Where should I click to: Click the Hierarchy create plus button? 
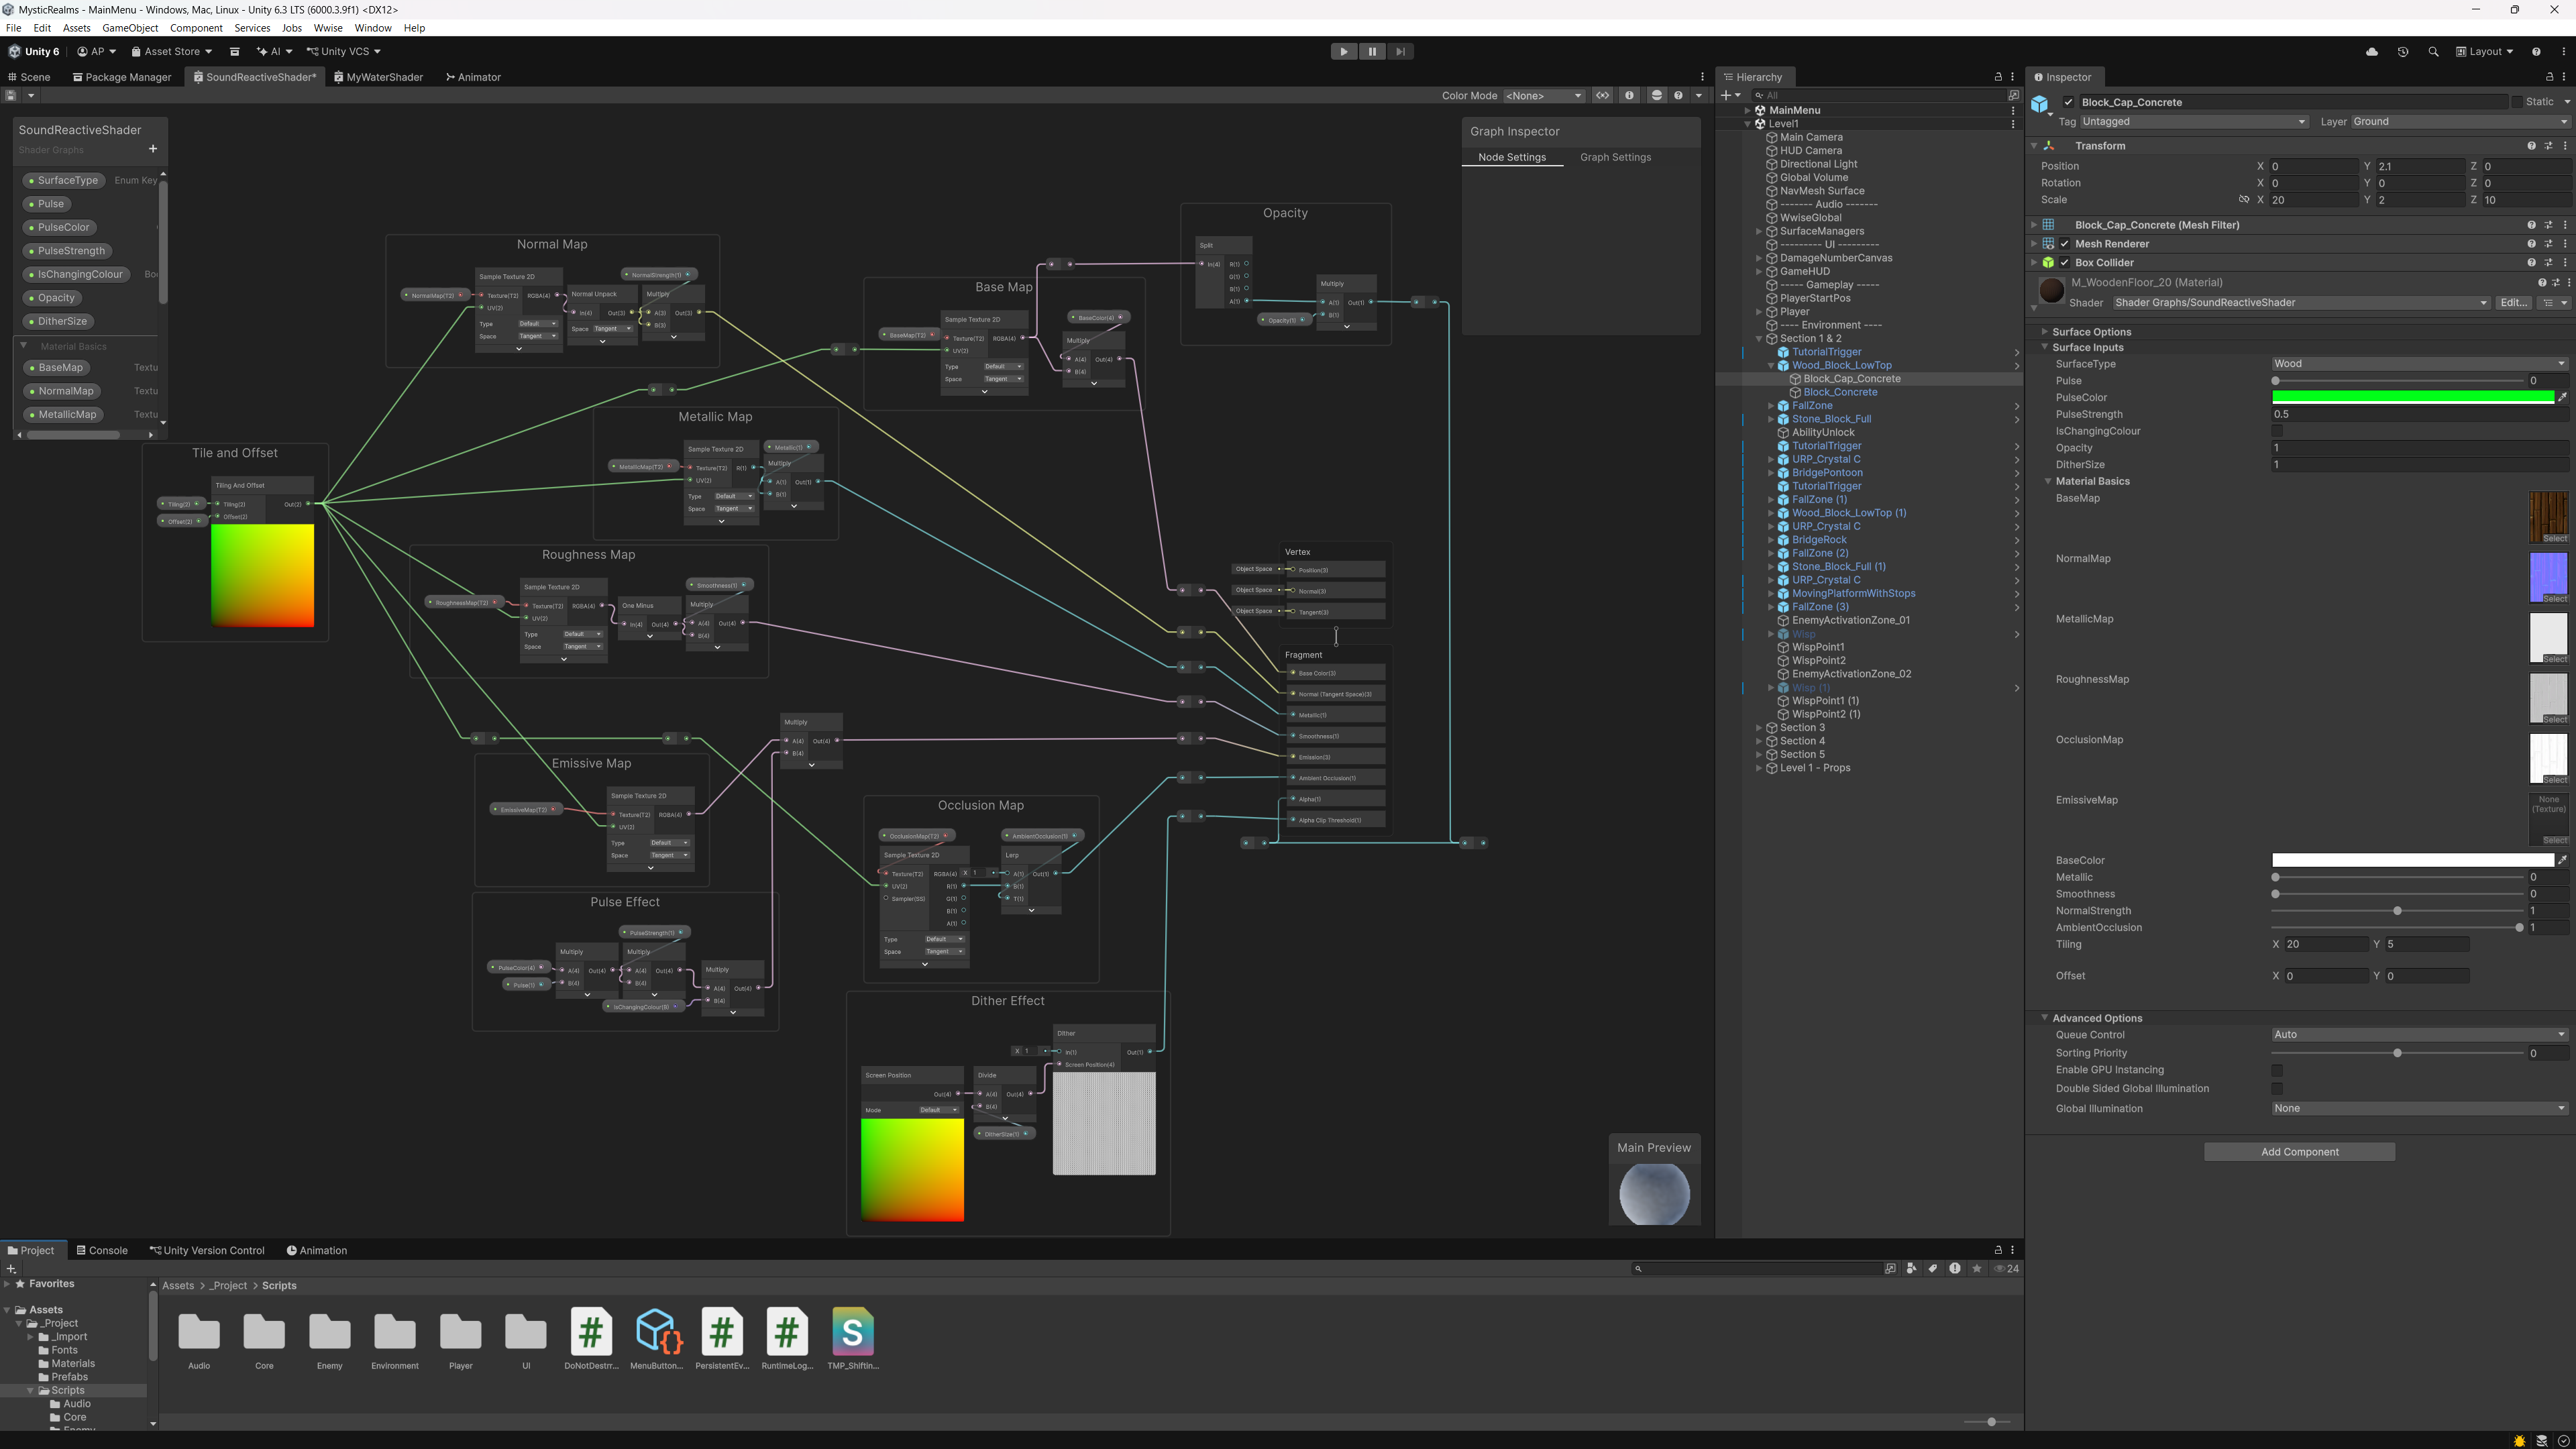click(1726, 96)
